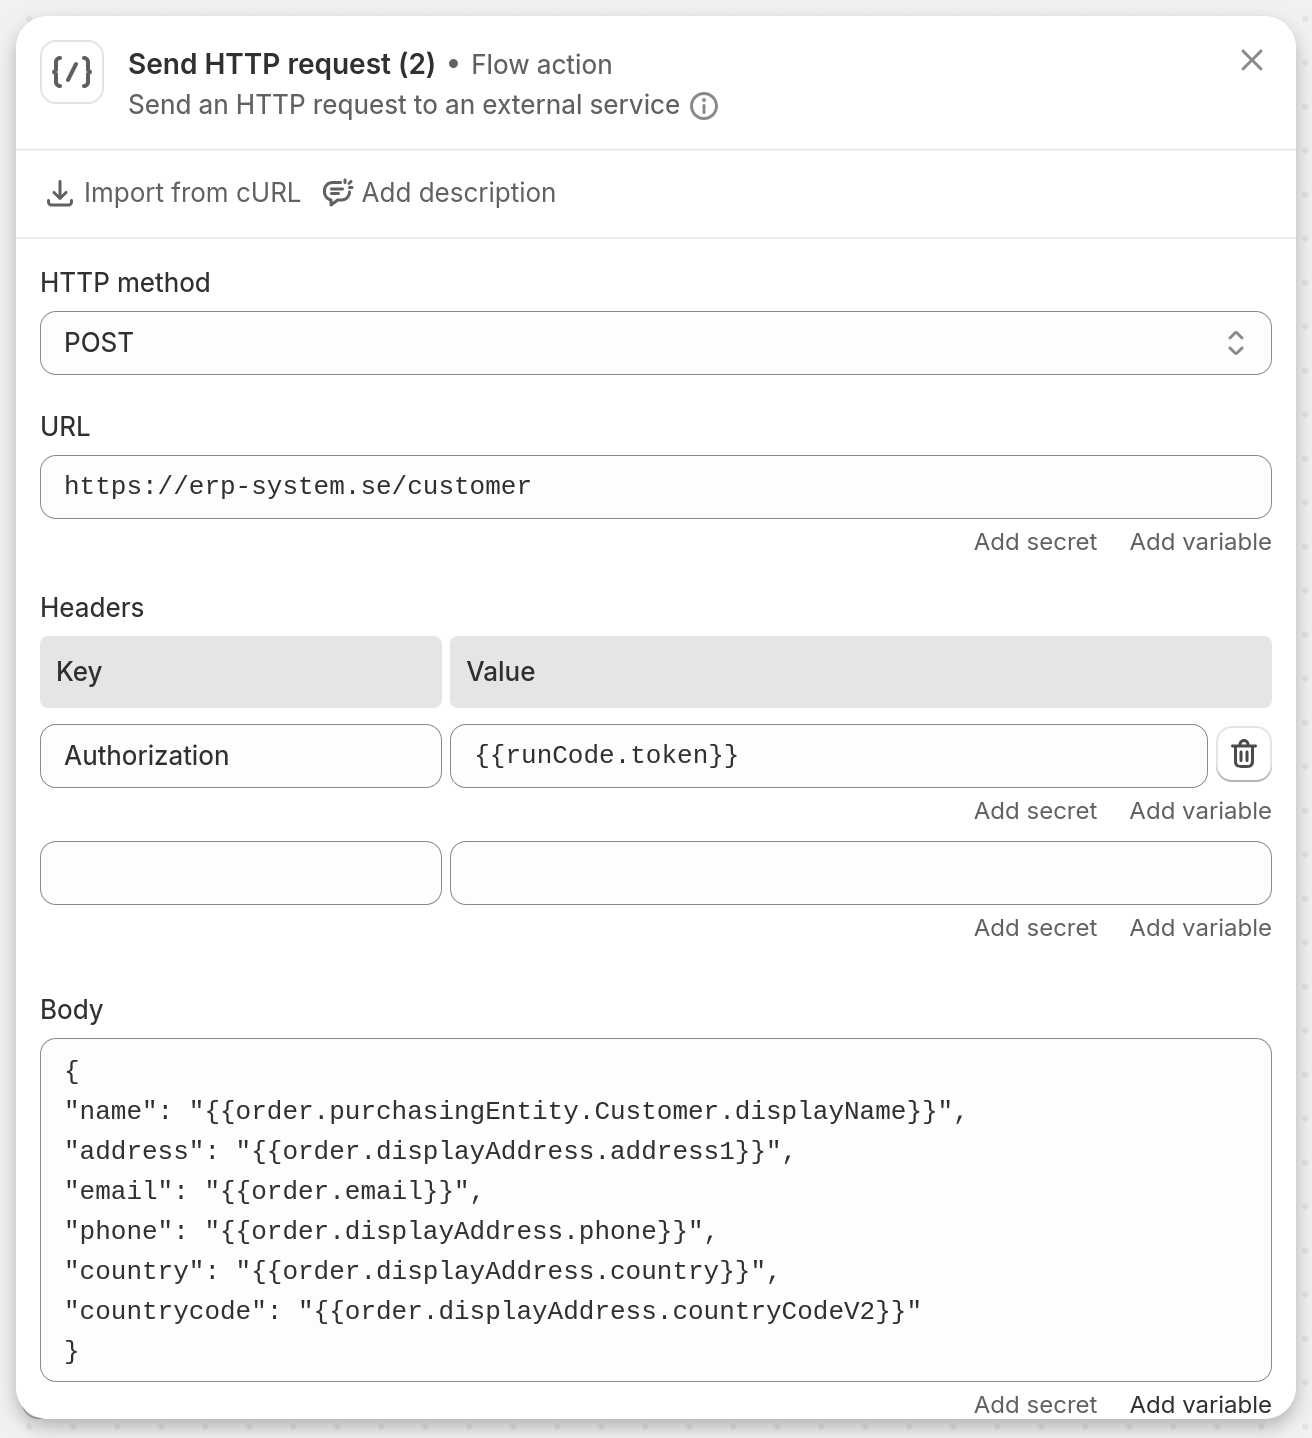Click the chevrons on the HTTP method selector

pyautogui.click(x=1236, y=343)
